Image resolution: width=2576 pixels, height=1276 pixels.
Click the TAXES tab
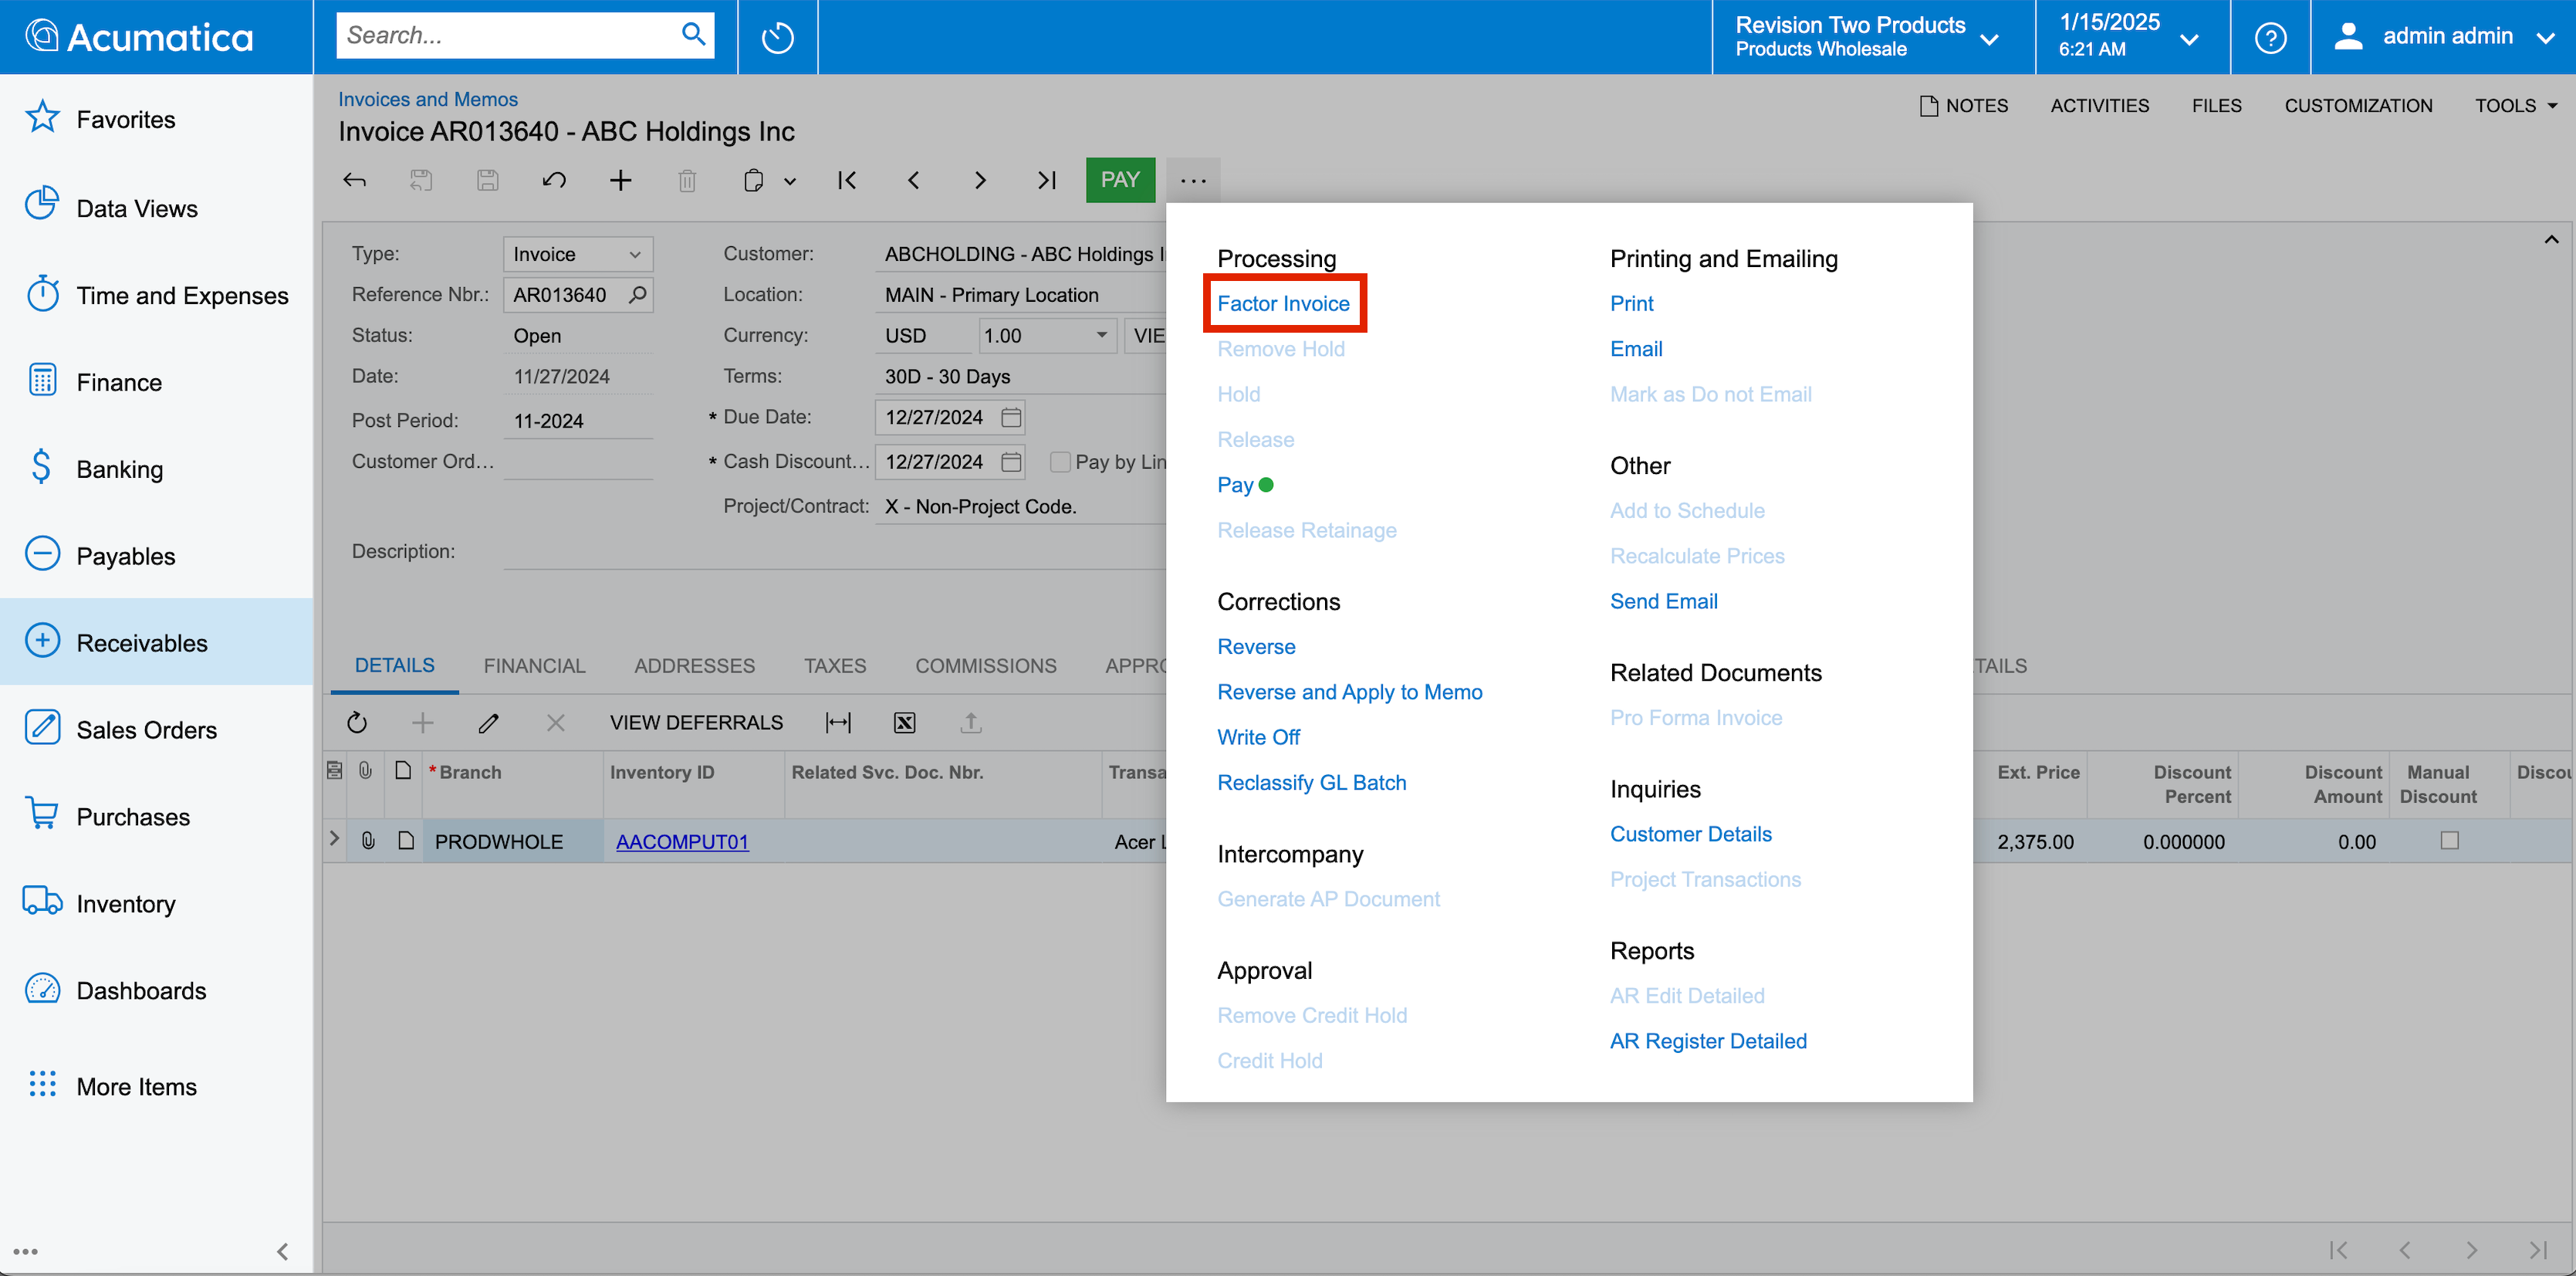pyautogui.click(x=833, y=666)
